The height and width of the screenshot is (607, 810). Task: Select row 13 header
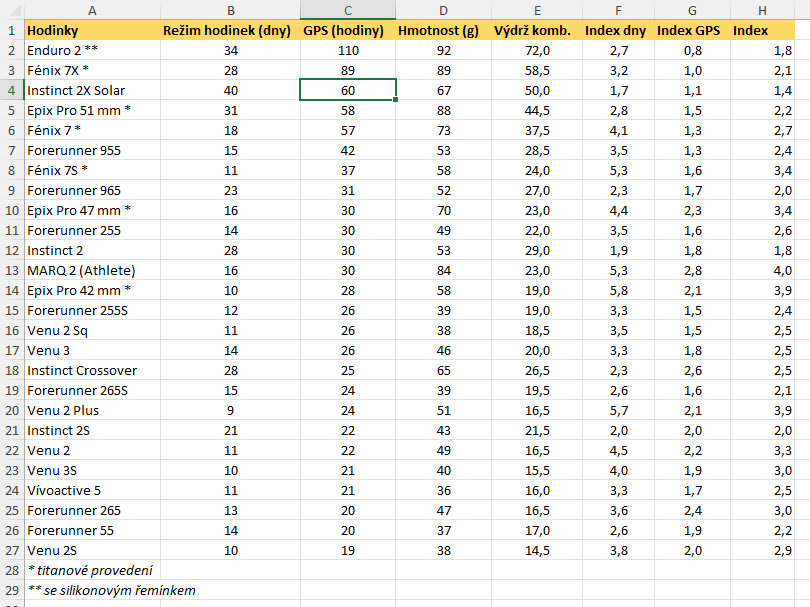(x=12, y=271)
